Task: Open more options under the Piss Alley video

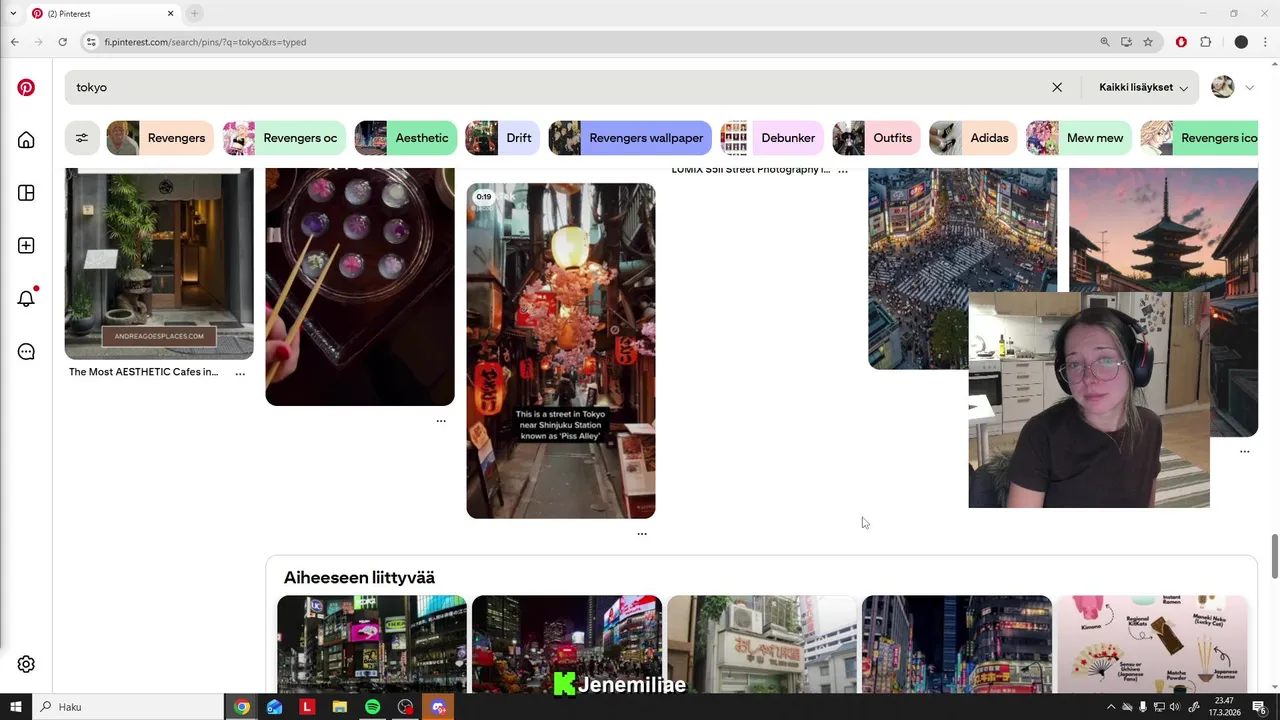Action: 642,534
